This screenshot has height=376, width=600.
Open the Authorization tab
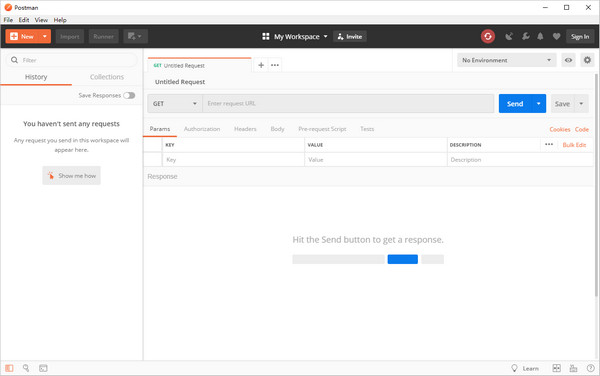tap(202, 129)
